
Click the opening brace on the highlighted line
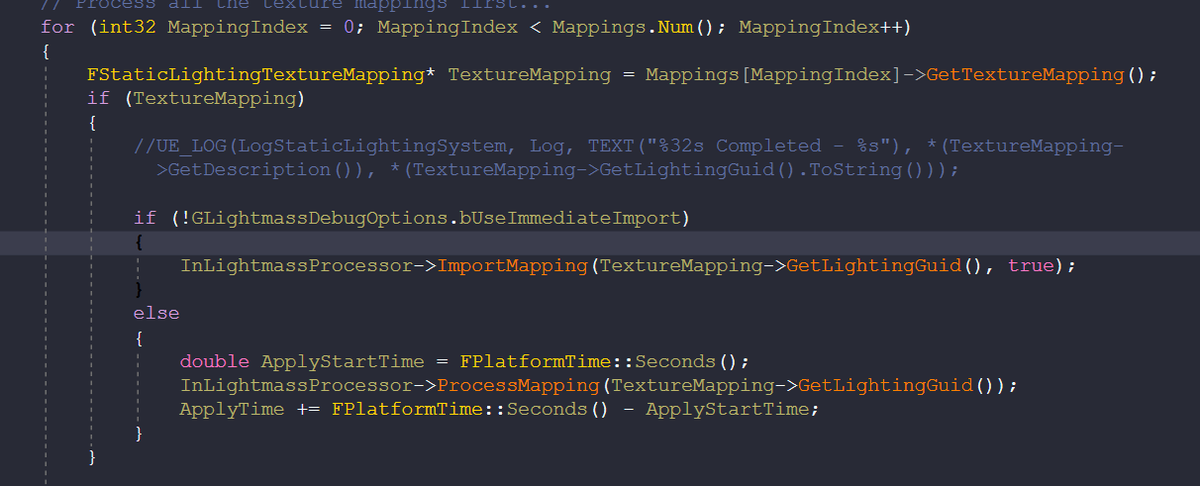tap(139, 242)
